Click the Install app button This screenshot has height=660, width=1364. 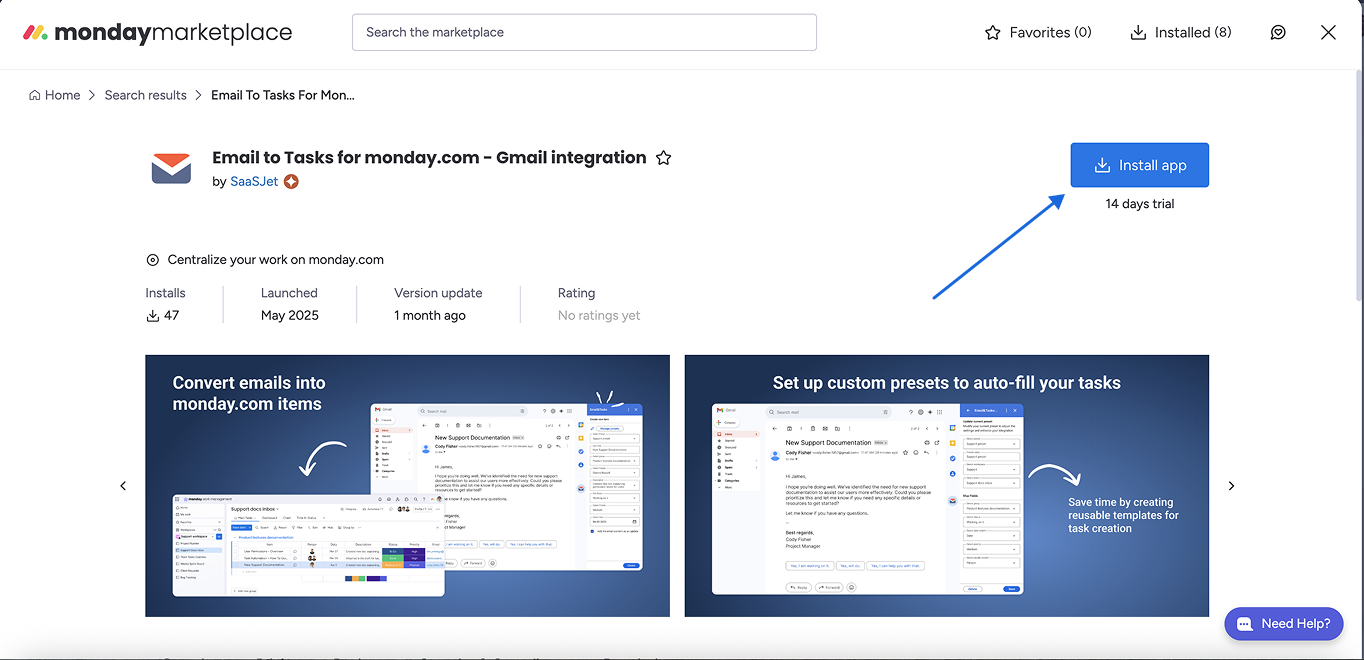(x=1139, y=165)
